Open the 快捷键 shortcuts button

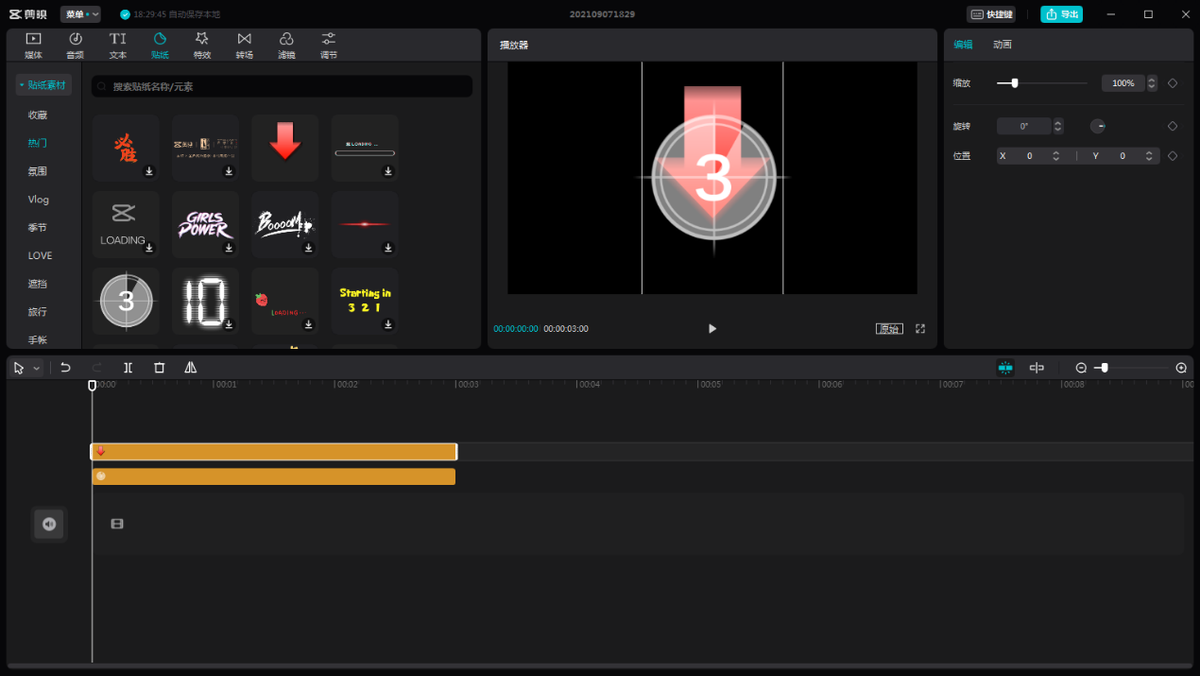[x=991, y=14]
